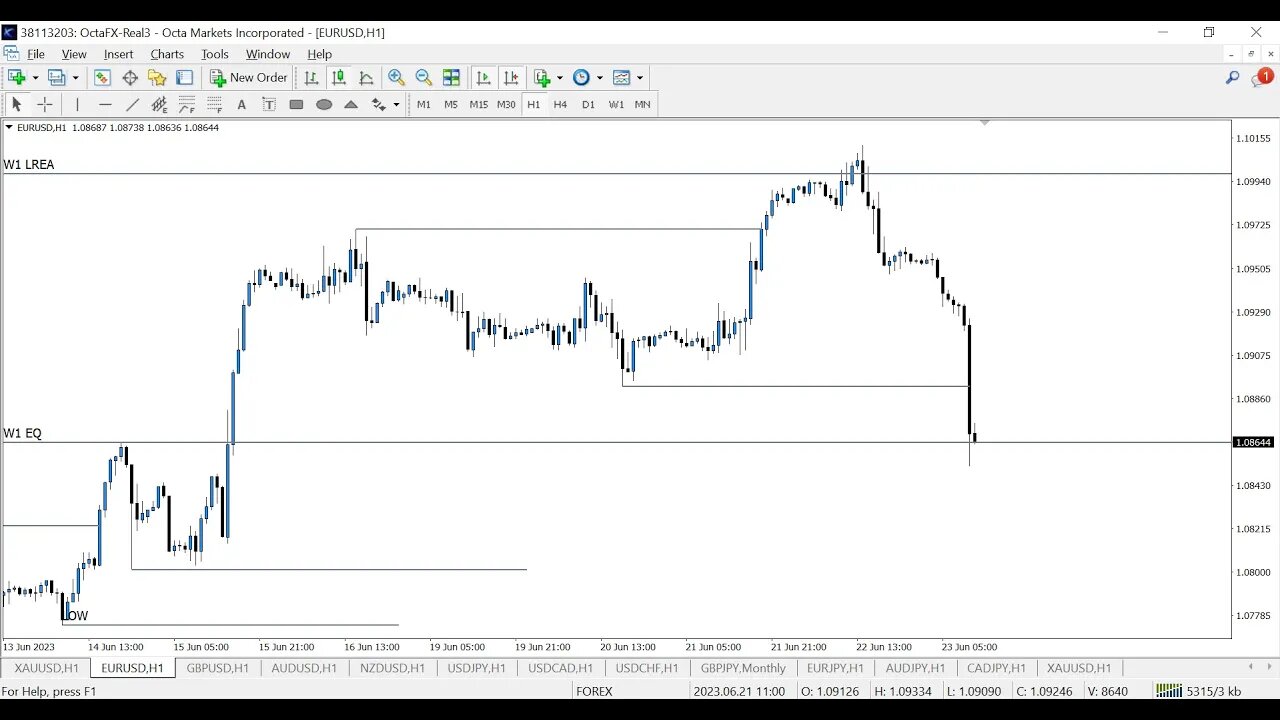Set timeframe to M5
Screen dimensions: 1280x720
451,104
